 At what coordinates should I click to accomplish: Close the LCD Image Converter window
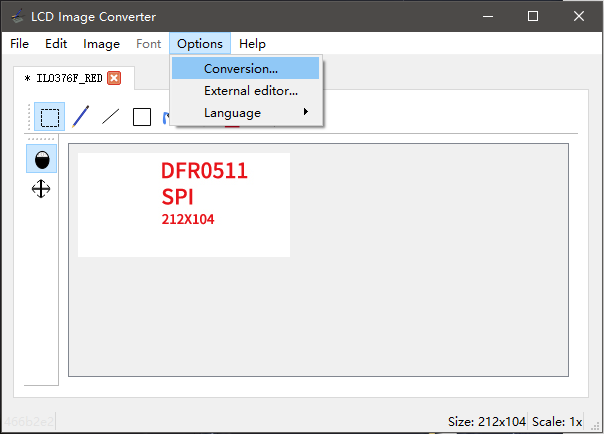click(579, 16)
